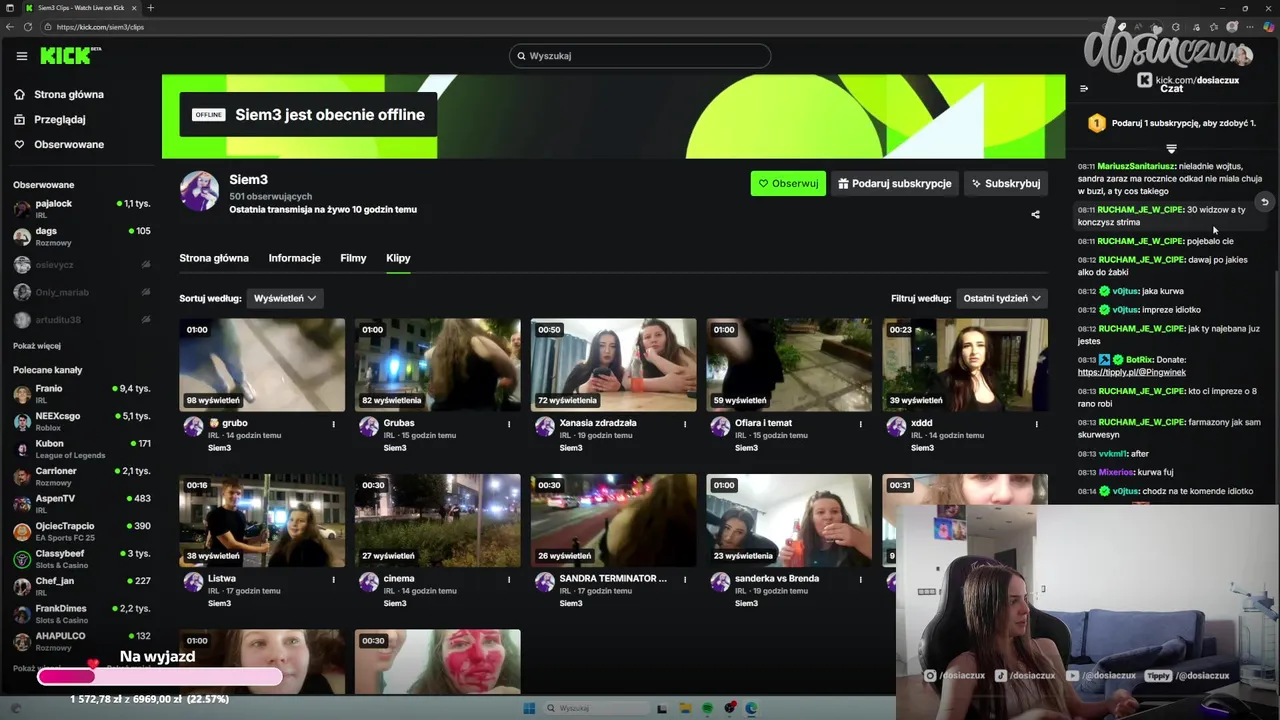1280x720 pixels.
Task: Click the Wyszukaj search field
Action: (640, 56)
